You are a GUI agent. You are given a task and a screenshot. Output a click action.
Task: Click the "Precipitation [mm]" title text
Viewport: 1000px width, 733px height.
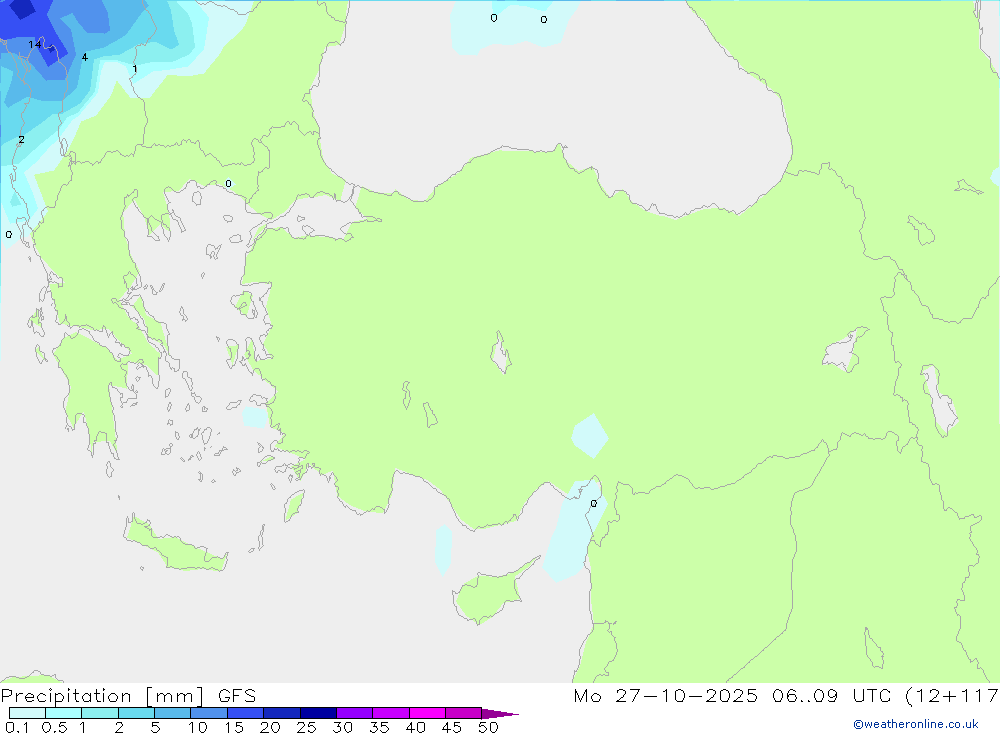click(102, 696)
